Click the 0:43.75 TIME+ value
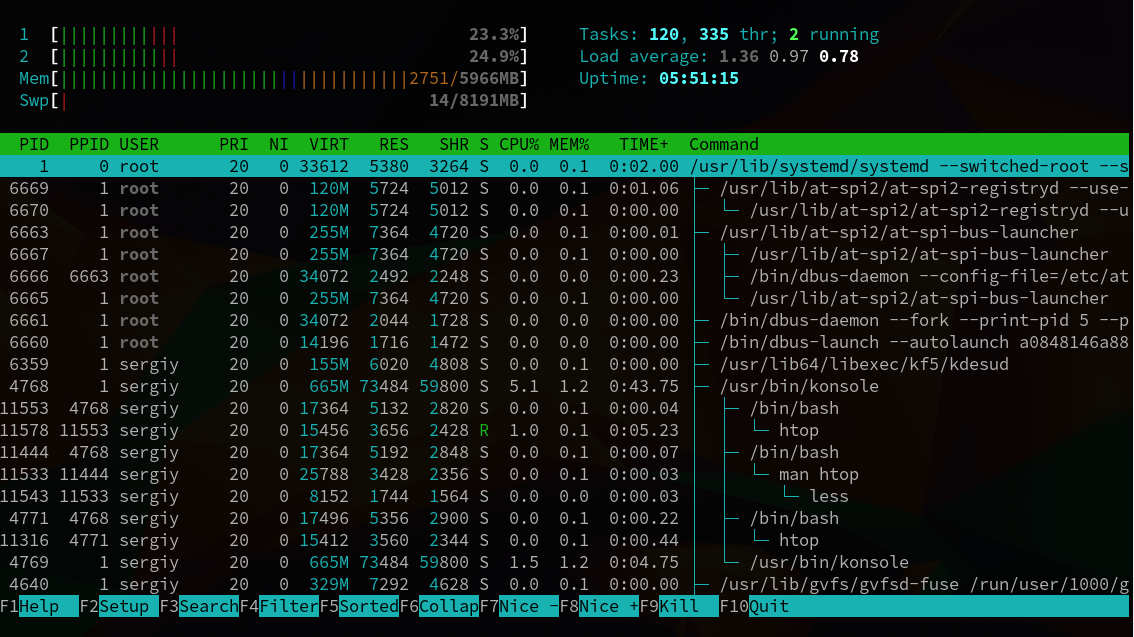The width and height of the screenshot is (1134, 637). 644,386
